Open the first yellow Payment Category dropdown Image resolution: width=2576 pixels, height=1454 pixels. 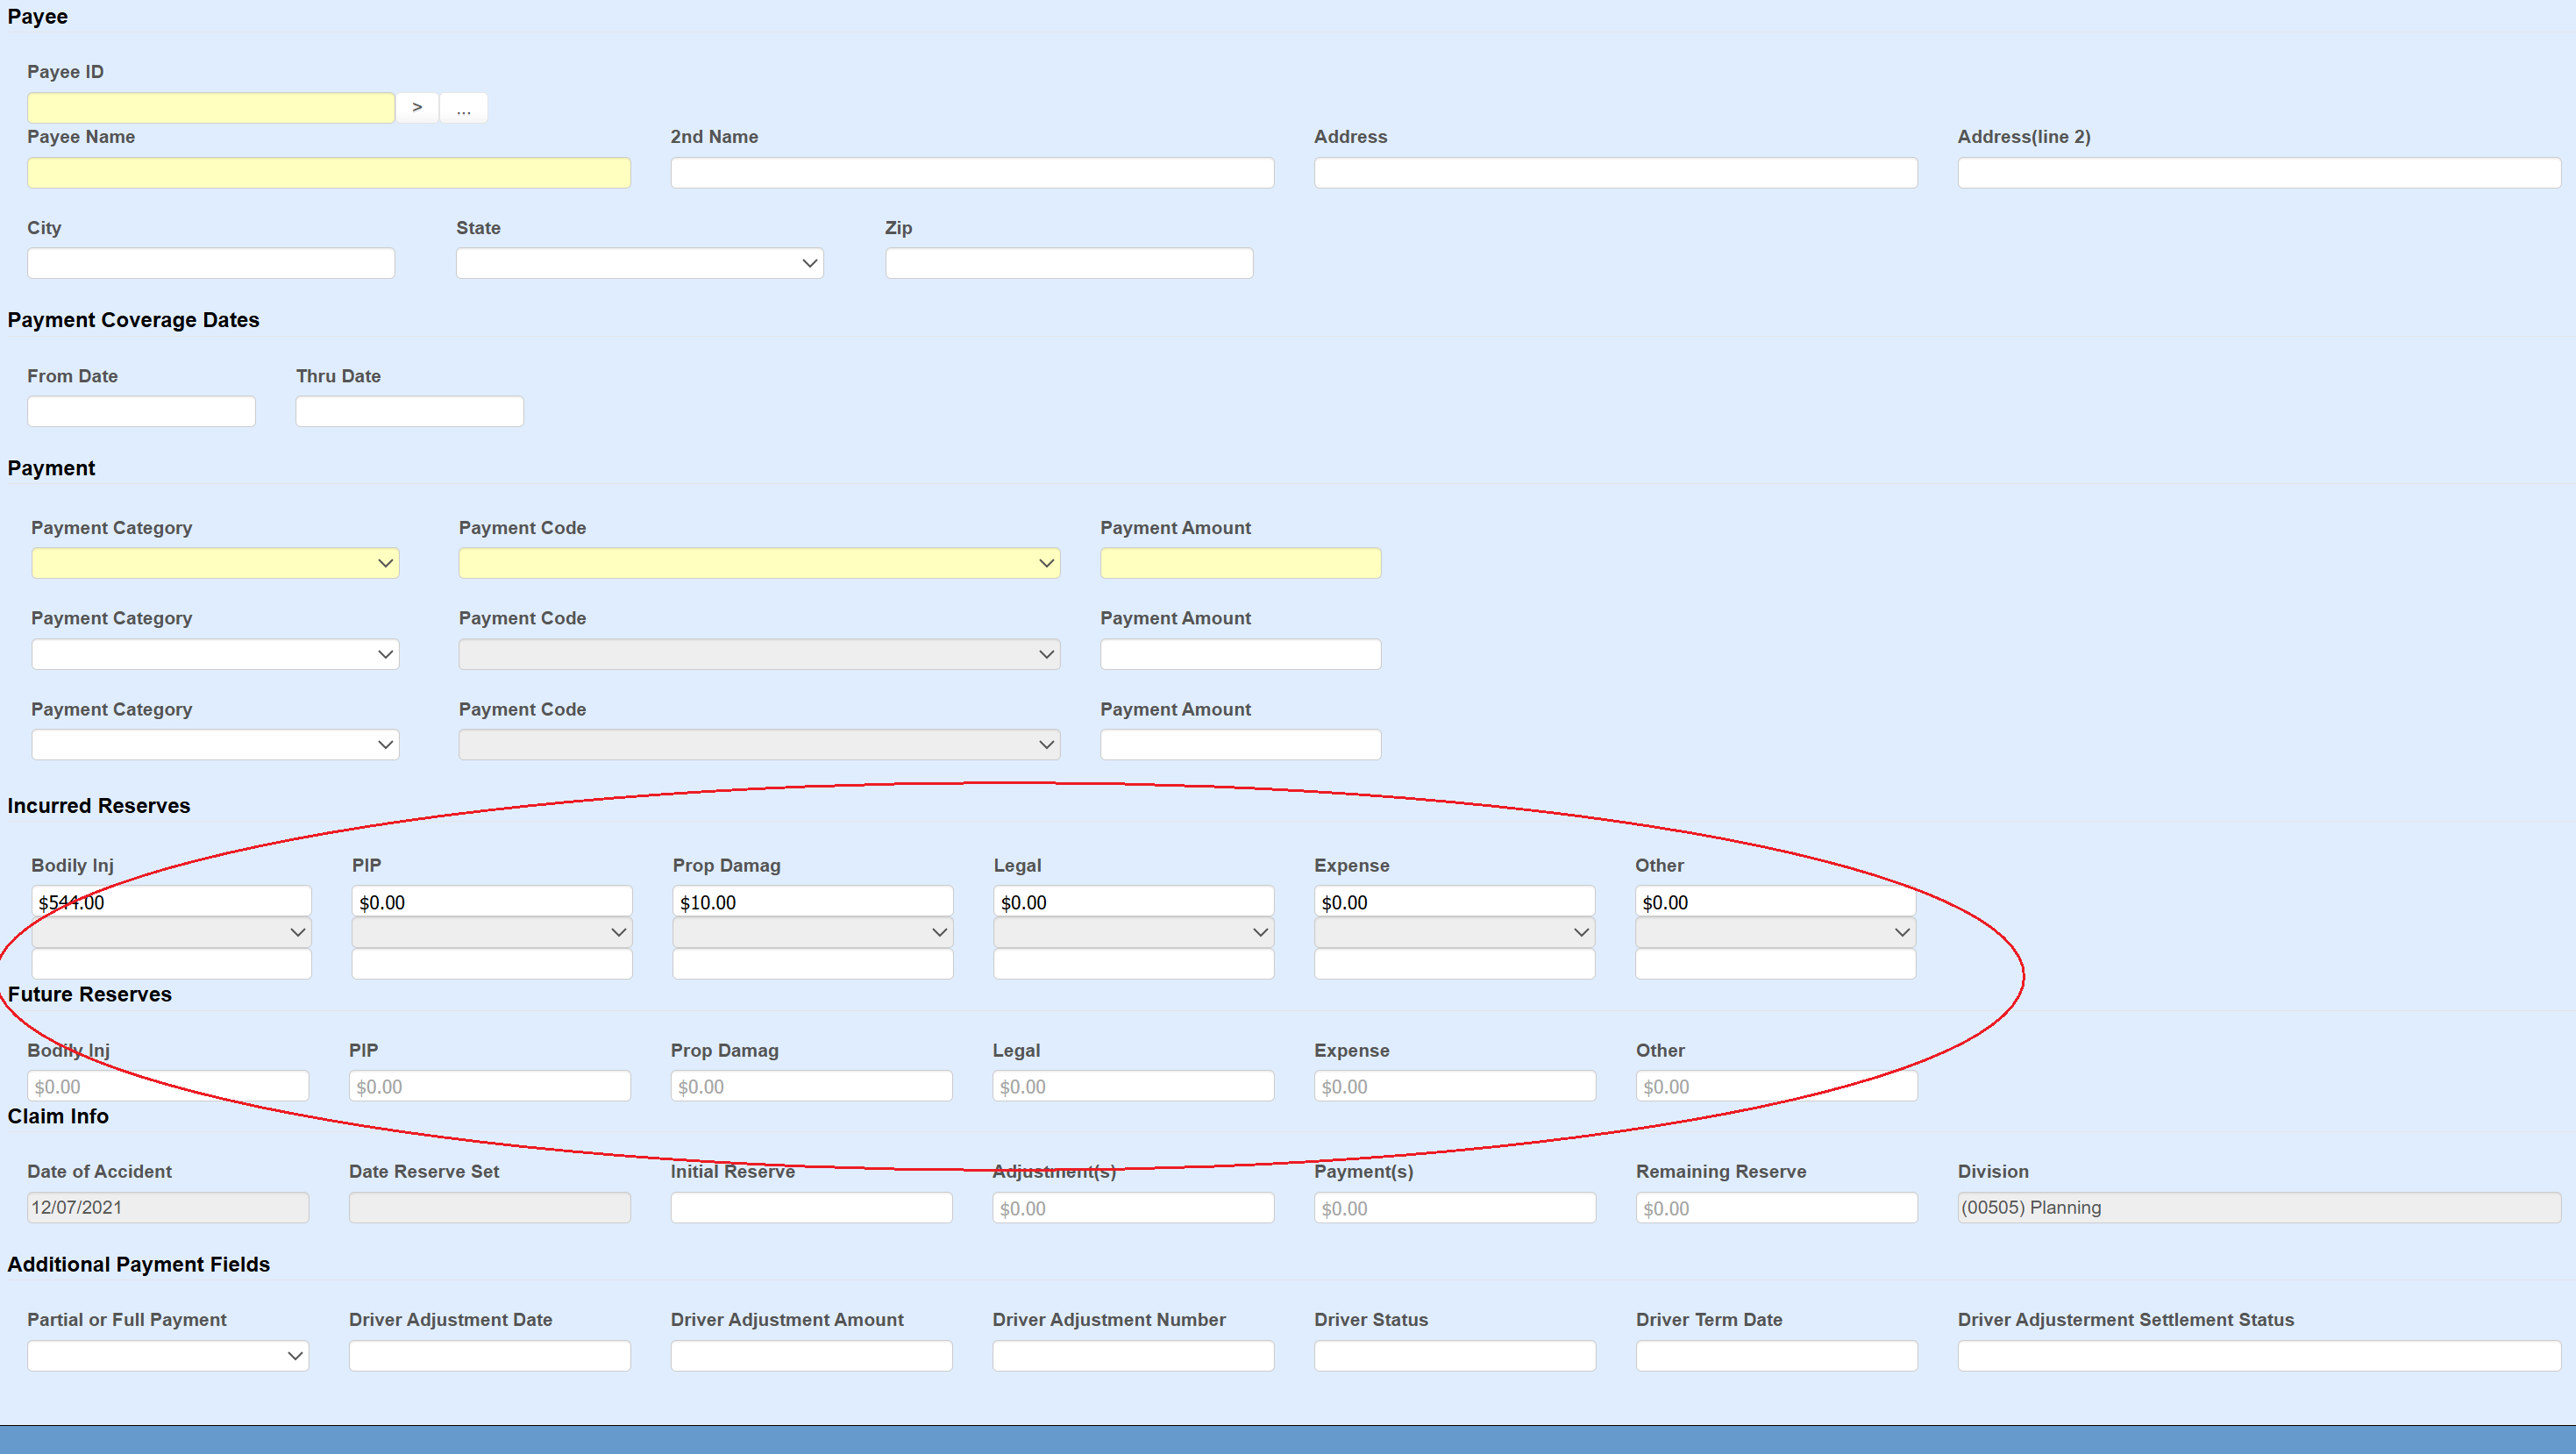[215, 563]
